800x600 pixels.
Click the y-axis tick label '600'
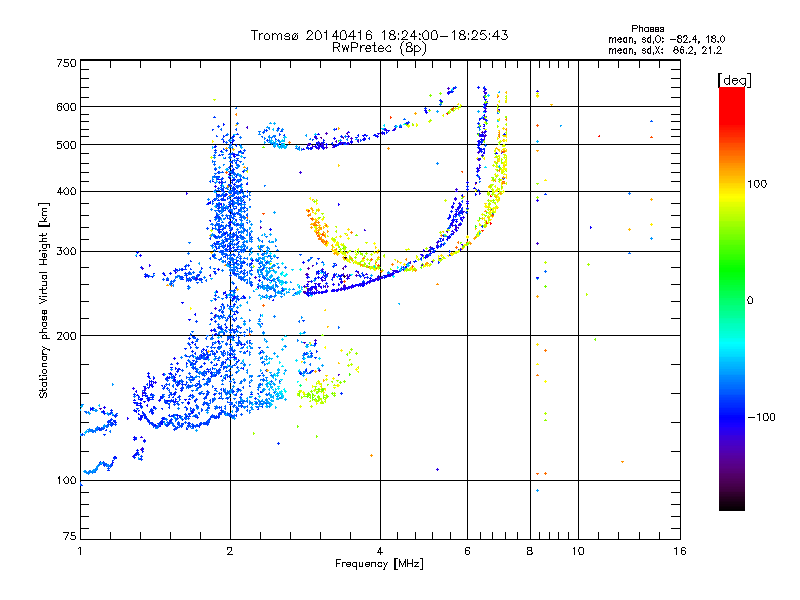click(66, 107)
